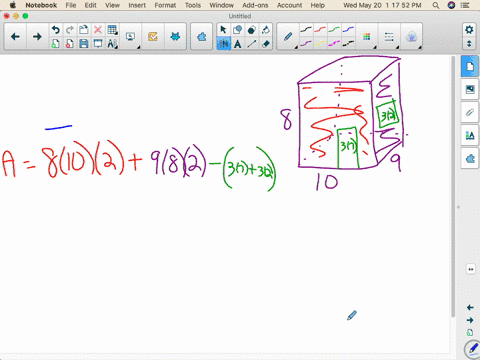Open the line thickness dropdown

pyautogui.click(x=389, y=37)
